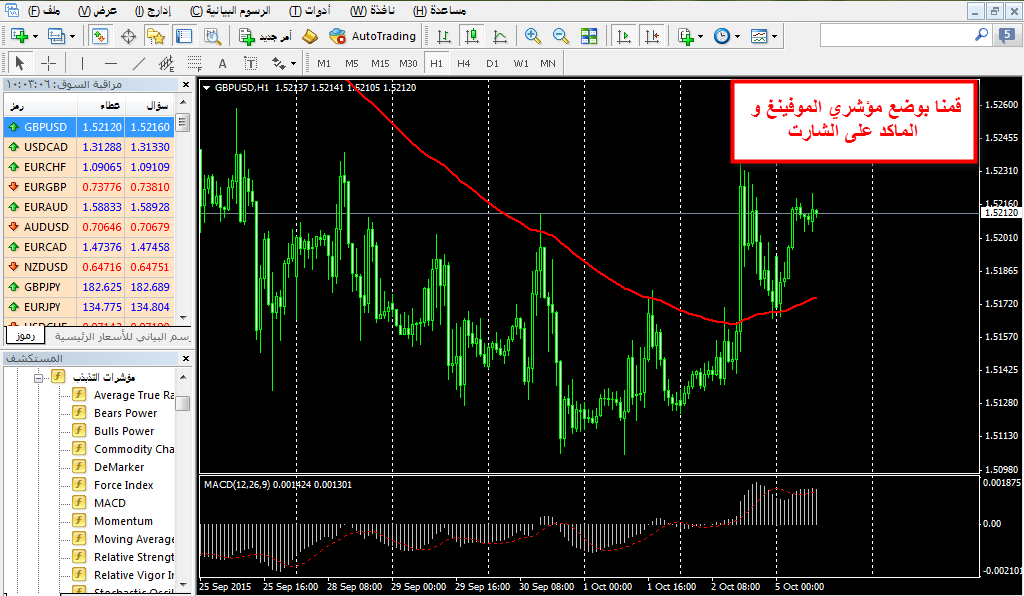The width and height of the screenshot is (1024, 596).
Task: Click the Market Watch scrollbar thumb
Action: click(x=183, y=122)
